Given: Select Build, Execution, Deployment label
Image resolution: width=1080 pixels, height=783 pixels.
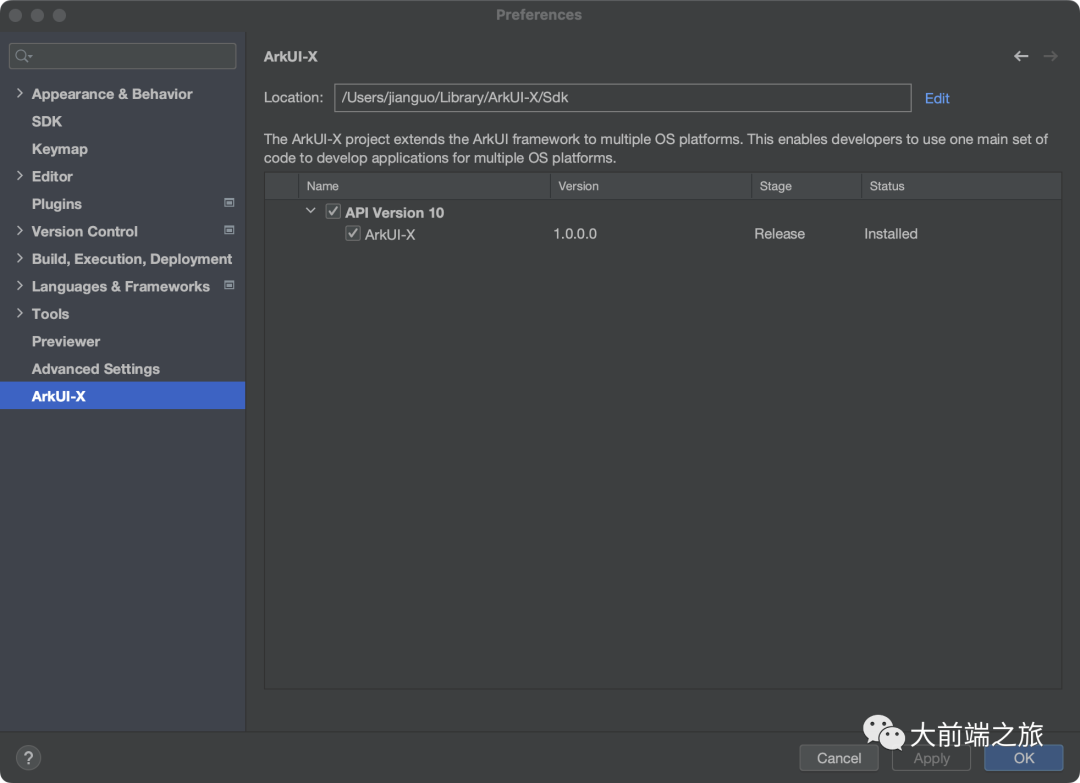Looking at the screenshot, I should 132,259.
